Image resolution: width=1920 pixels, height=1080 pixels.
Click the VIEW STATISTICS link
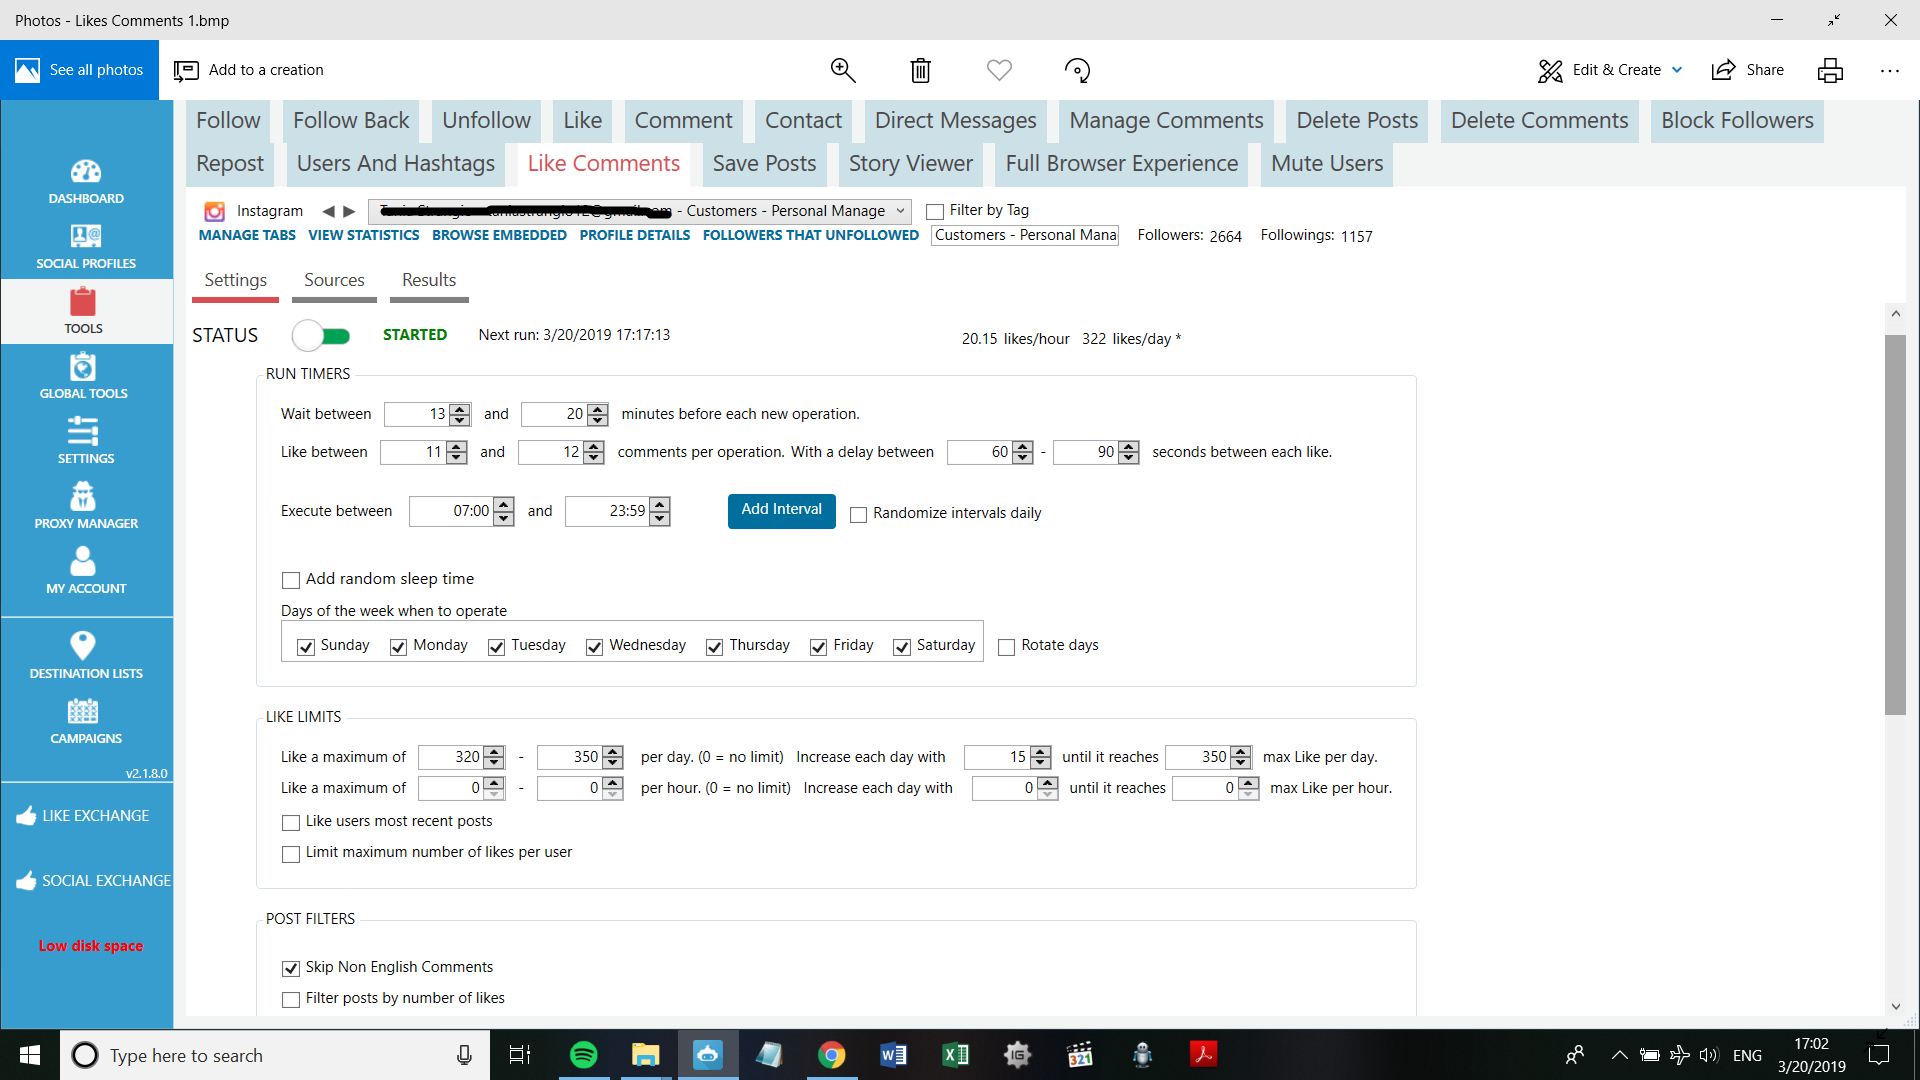(x=364, y=236)
